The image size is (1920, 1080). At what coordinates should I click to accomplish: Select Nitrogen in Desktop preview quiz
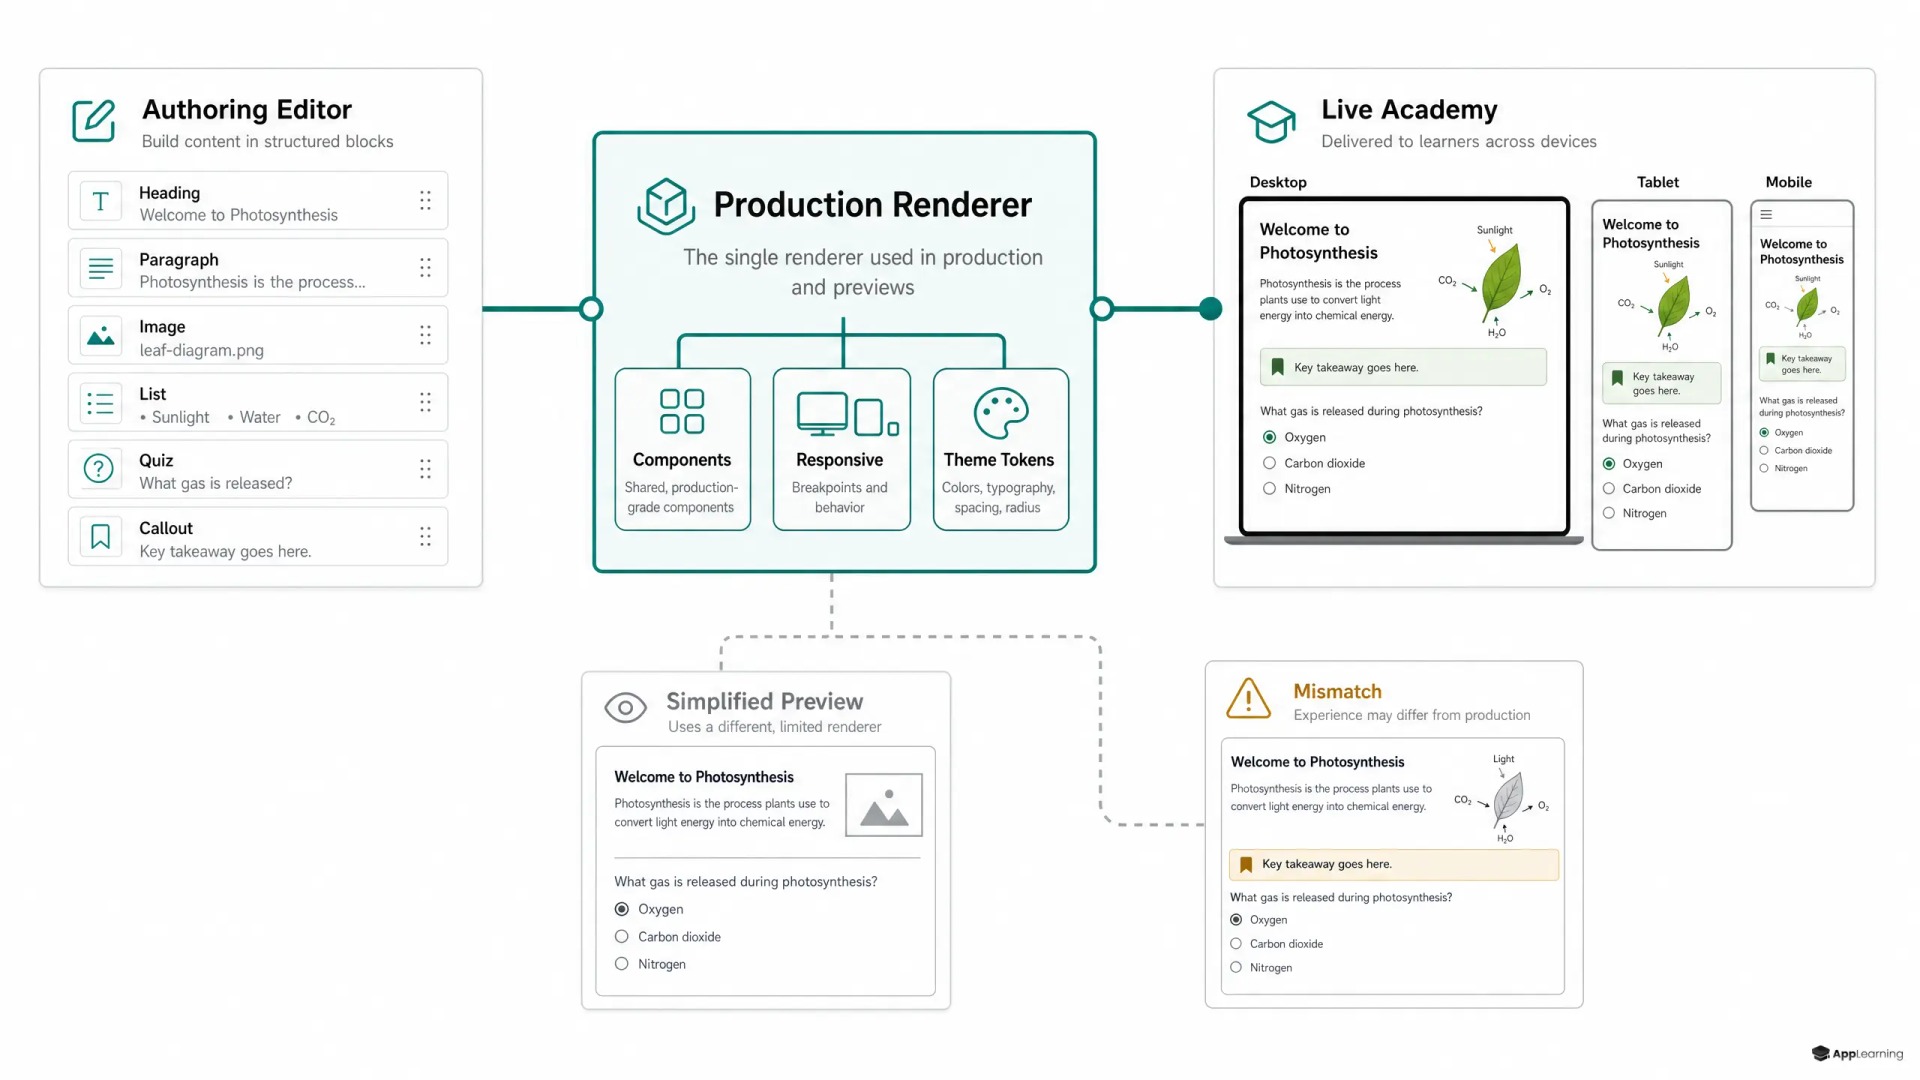pos(1269,489)
